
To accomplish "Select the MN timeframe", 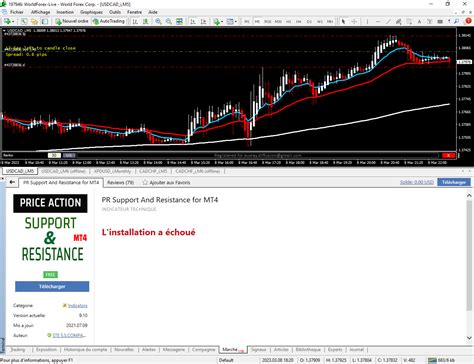I will [330, 21].
